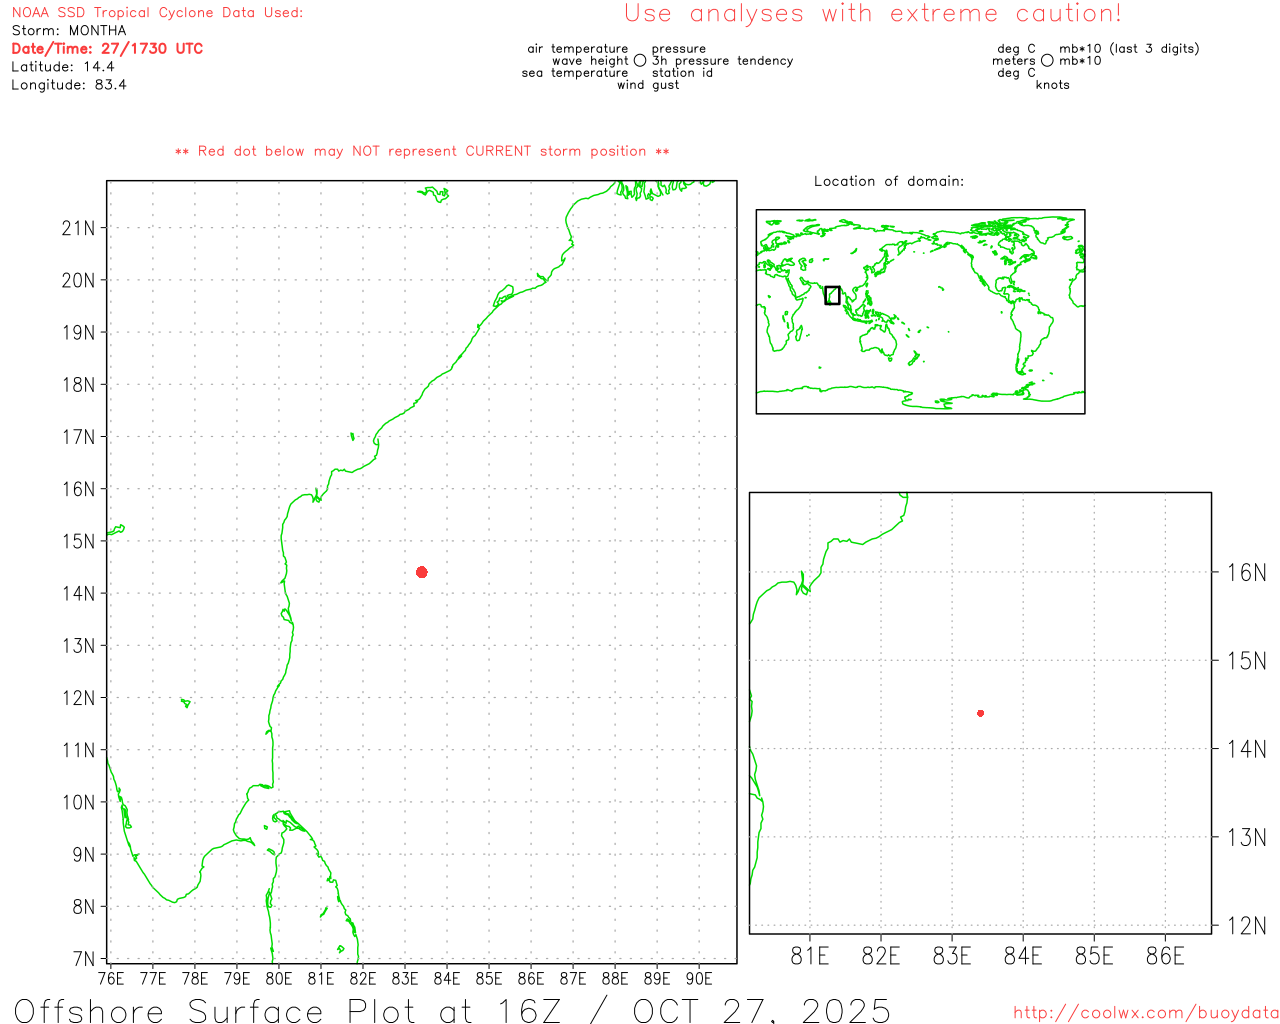The image size is (1280, 1024).
Task: Click the Offshore Surface Plot title text
Action: pos(452,1010)
